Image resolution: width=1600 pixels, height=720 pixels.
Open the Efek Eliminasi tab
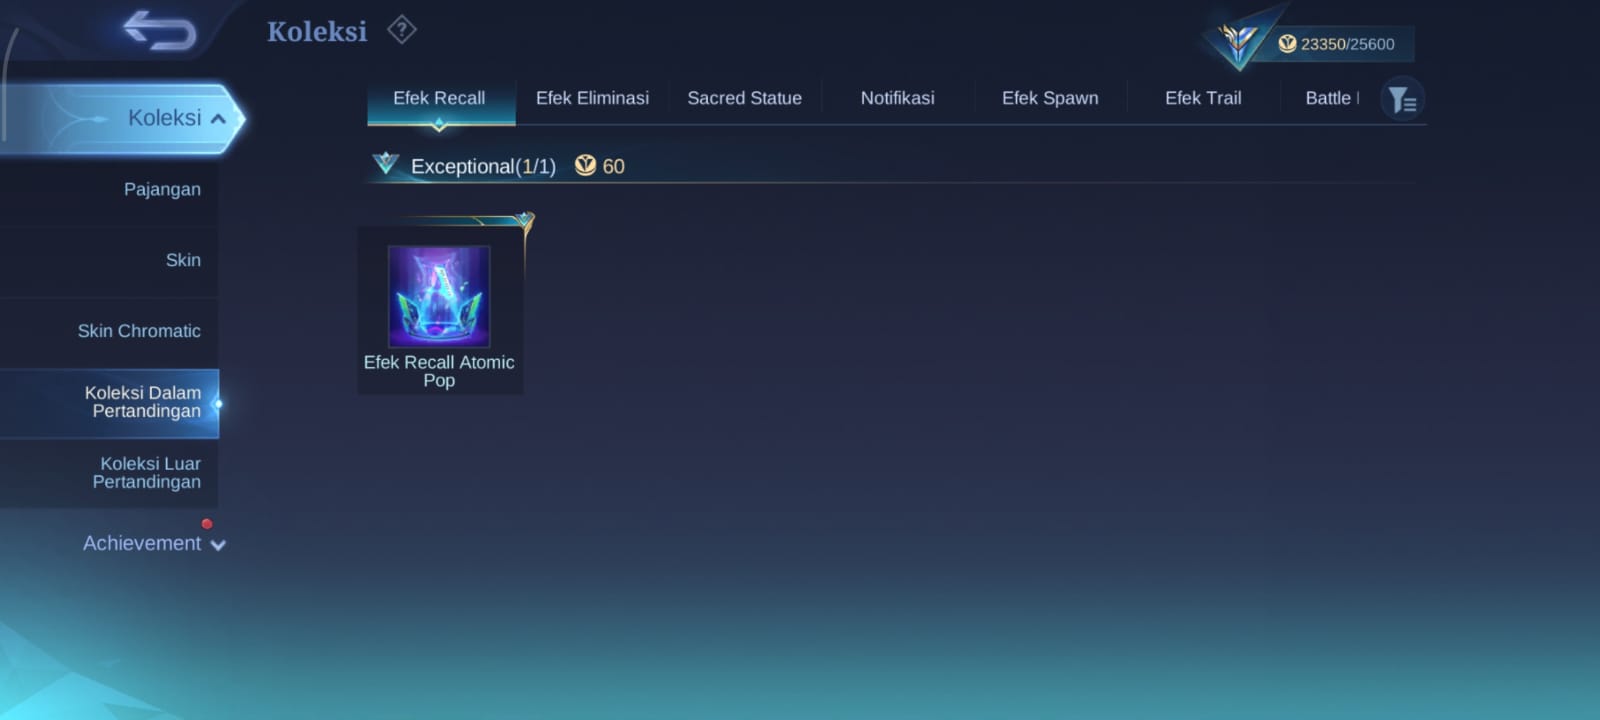pos(592,98)
